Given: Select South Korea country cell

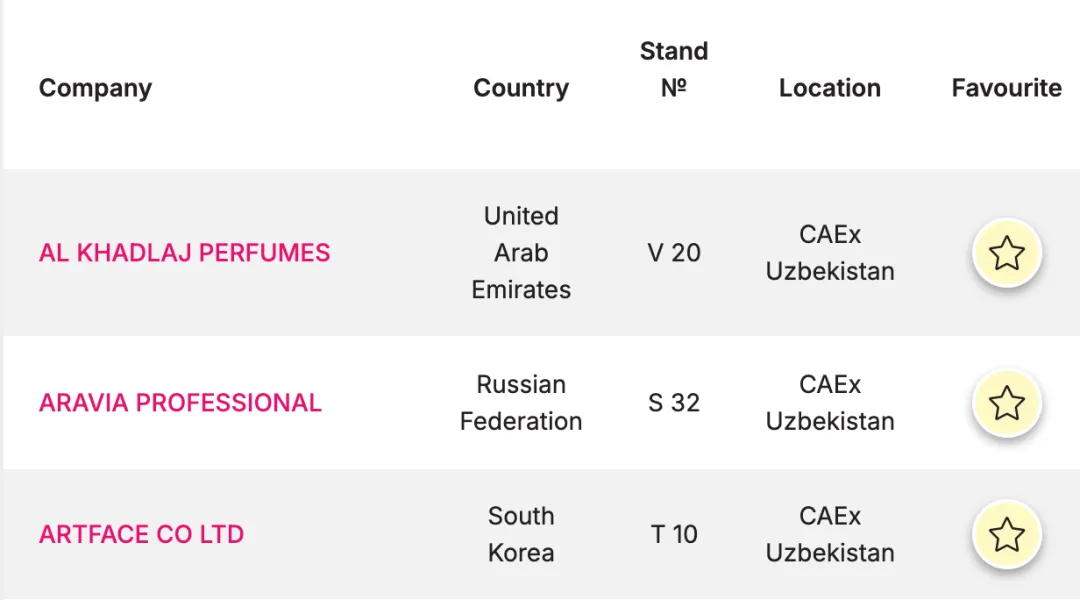Looking at the screenshot, I should (x=521, y=535).
